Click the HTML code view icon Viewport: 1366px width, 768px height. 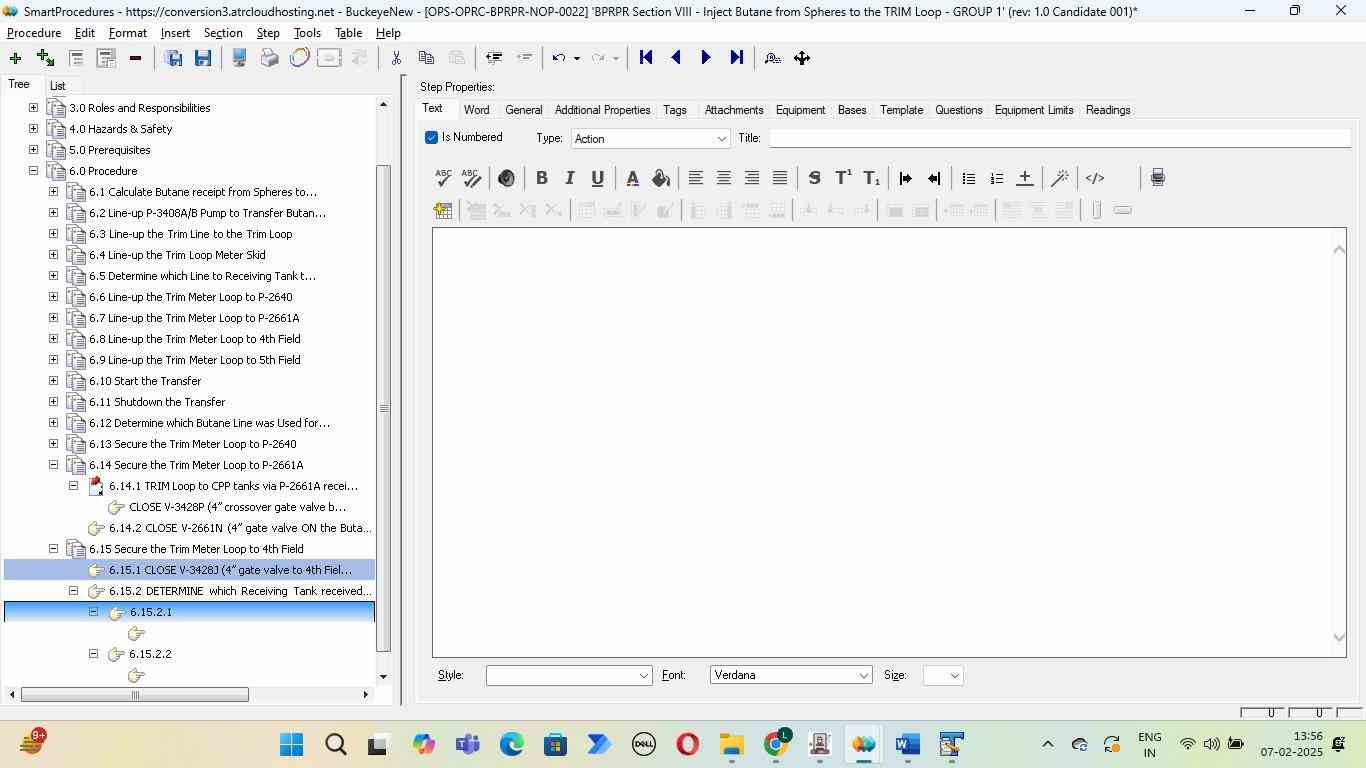click(x=1095, y=178)
